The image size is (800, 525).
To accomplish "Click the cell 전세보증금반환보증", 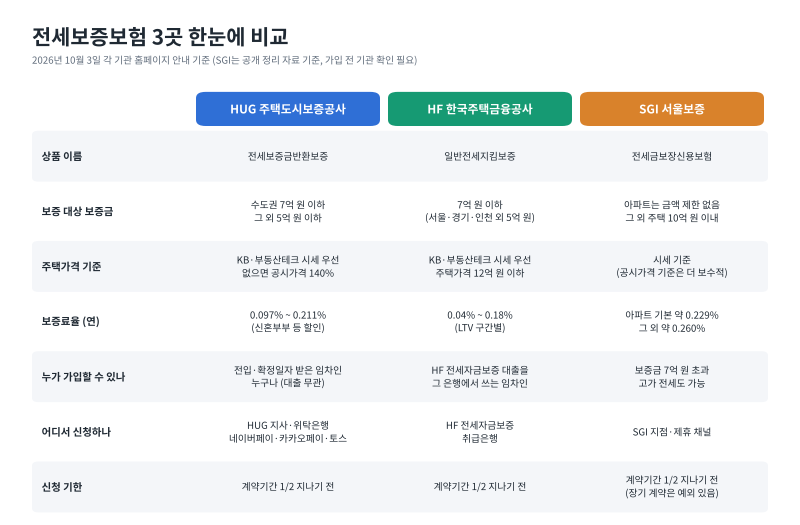I will [x=288, y=156].
